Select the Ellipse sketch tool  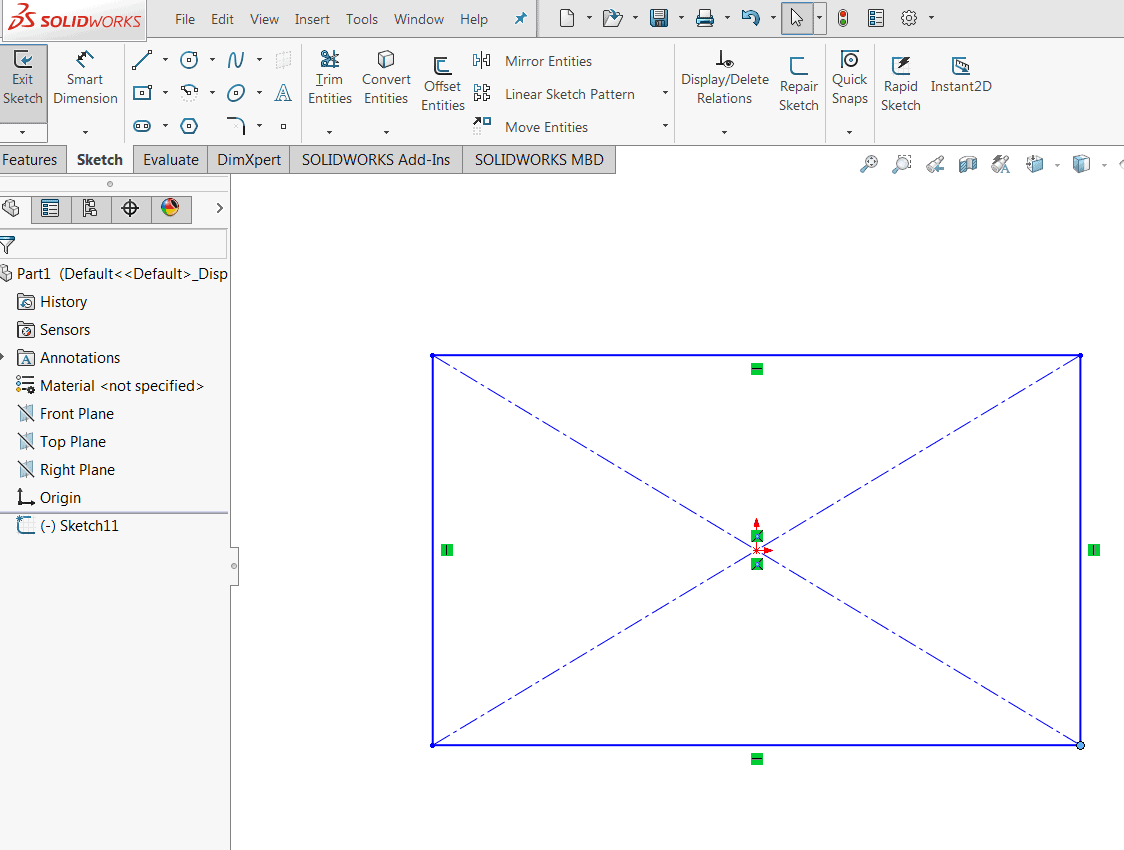[x=236, y=92]
